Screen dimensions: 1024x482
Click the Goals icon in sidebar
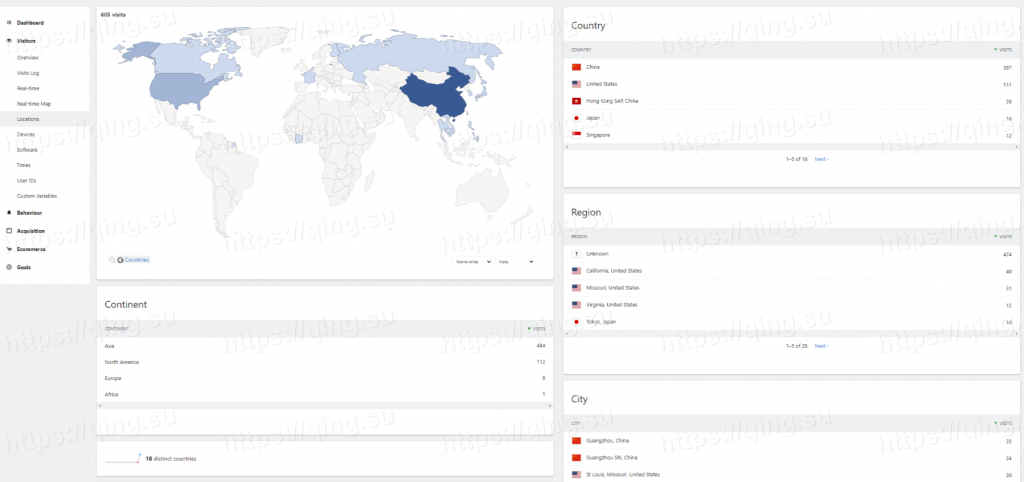click(x=9, y=267)
